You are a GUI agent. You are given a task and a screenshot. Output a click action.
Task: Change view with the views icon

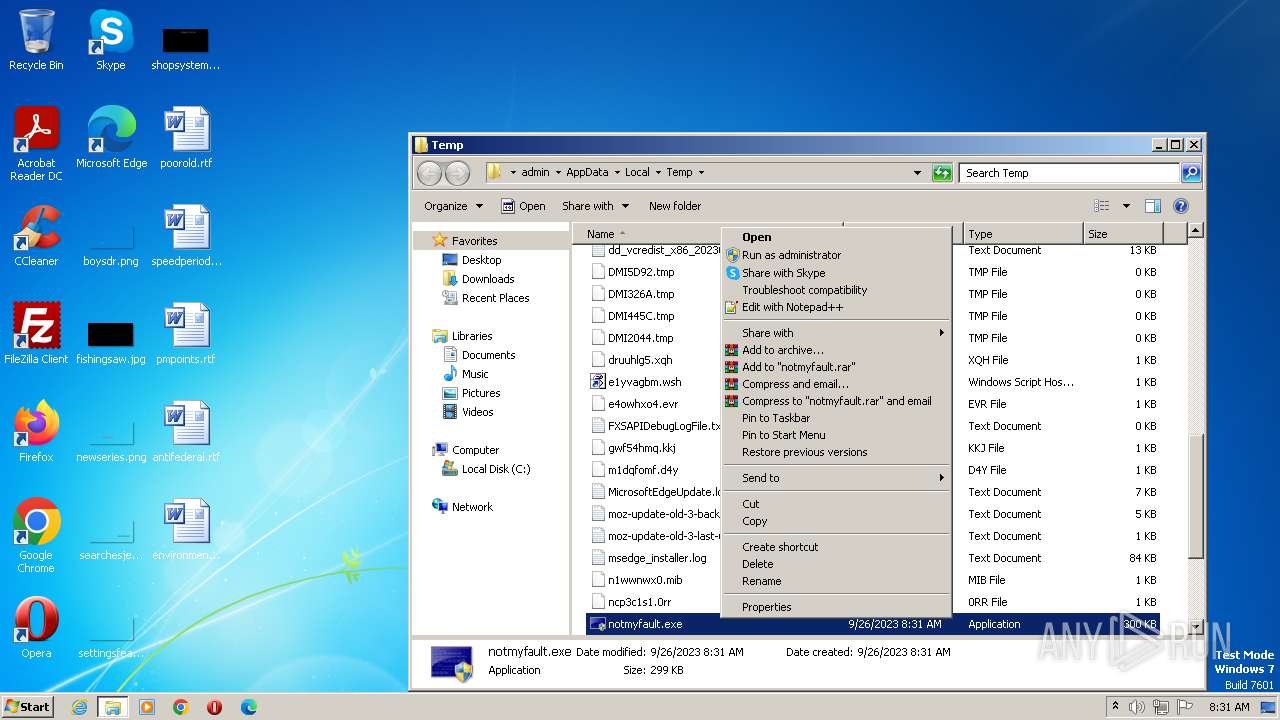pos(1102,206)
